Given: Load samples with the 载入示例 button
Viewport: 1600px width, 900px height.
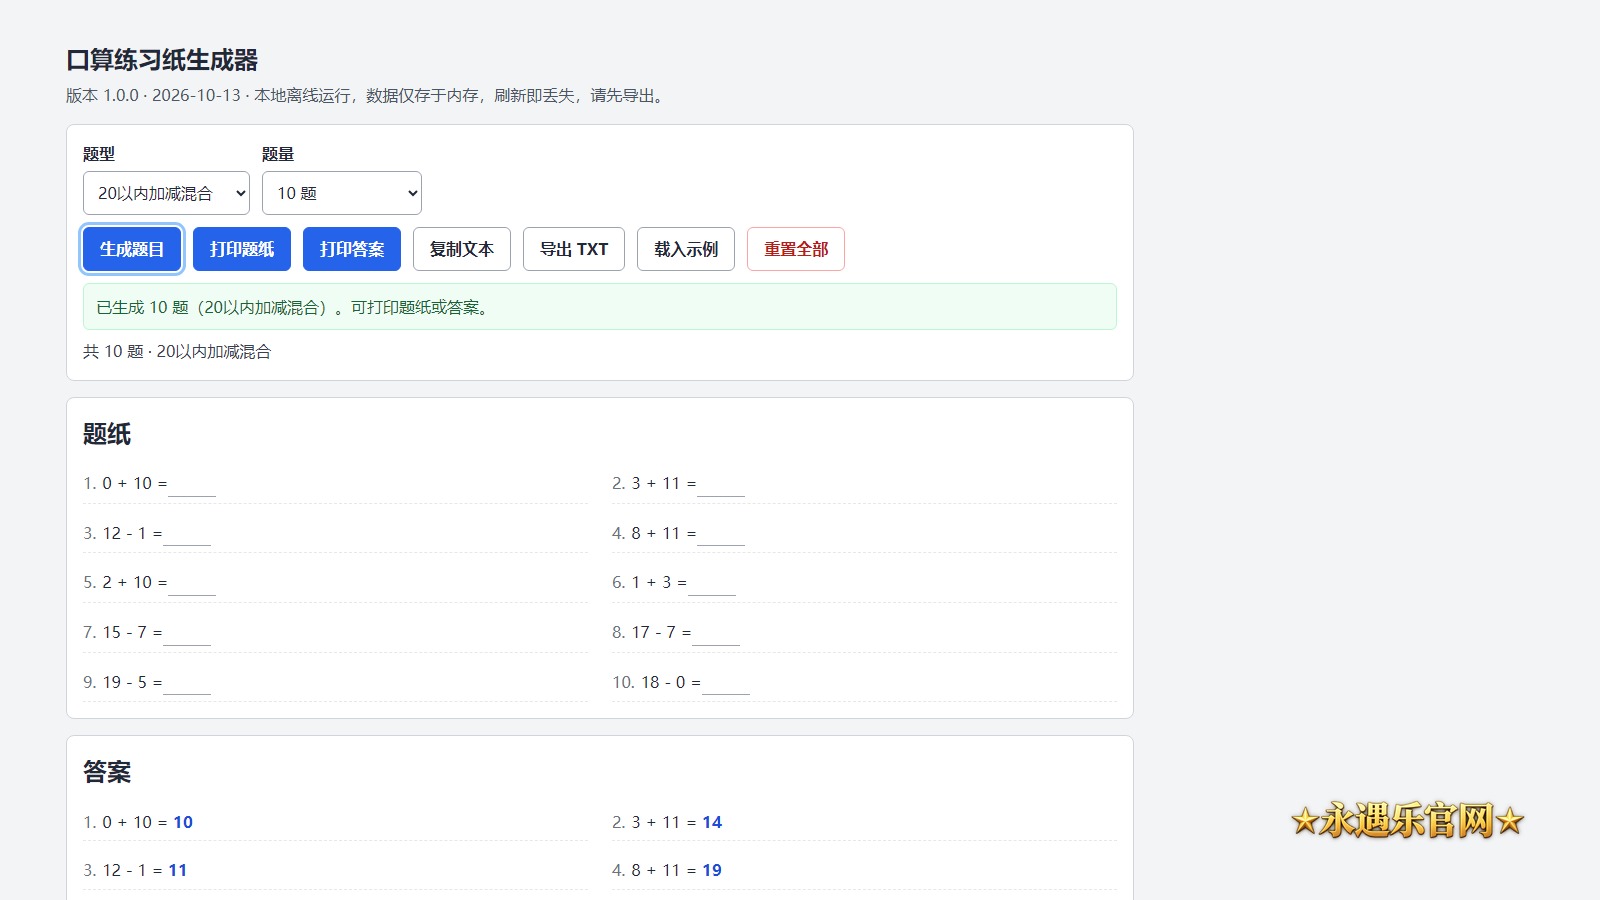Looking at the screenshot, I should coord(686,249).
